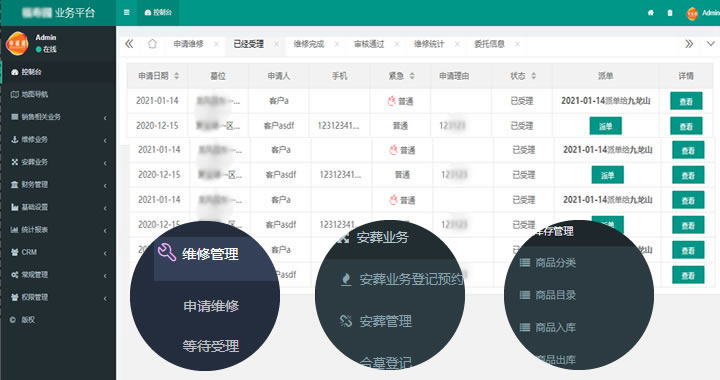The width and height of the screenshot is (720, 380).
Task: Close the 审核通过 tab
Action: point(397,44)
